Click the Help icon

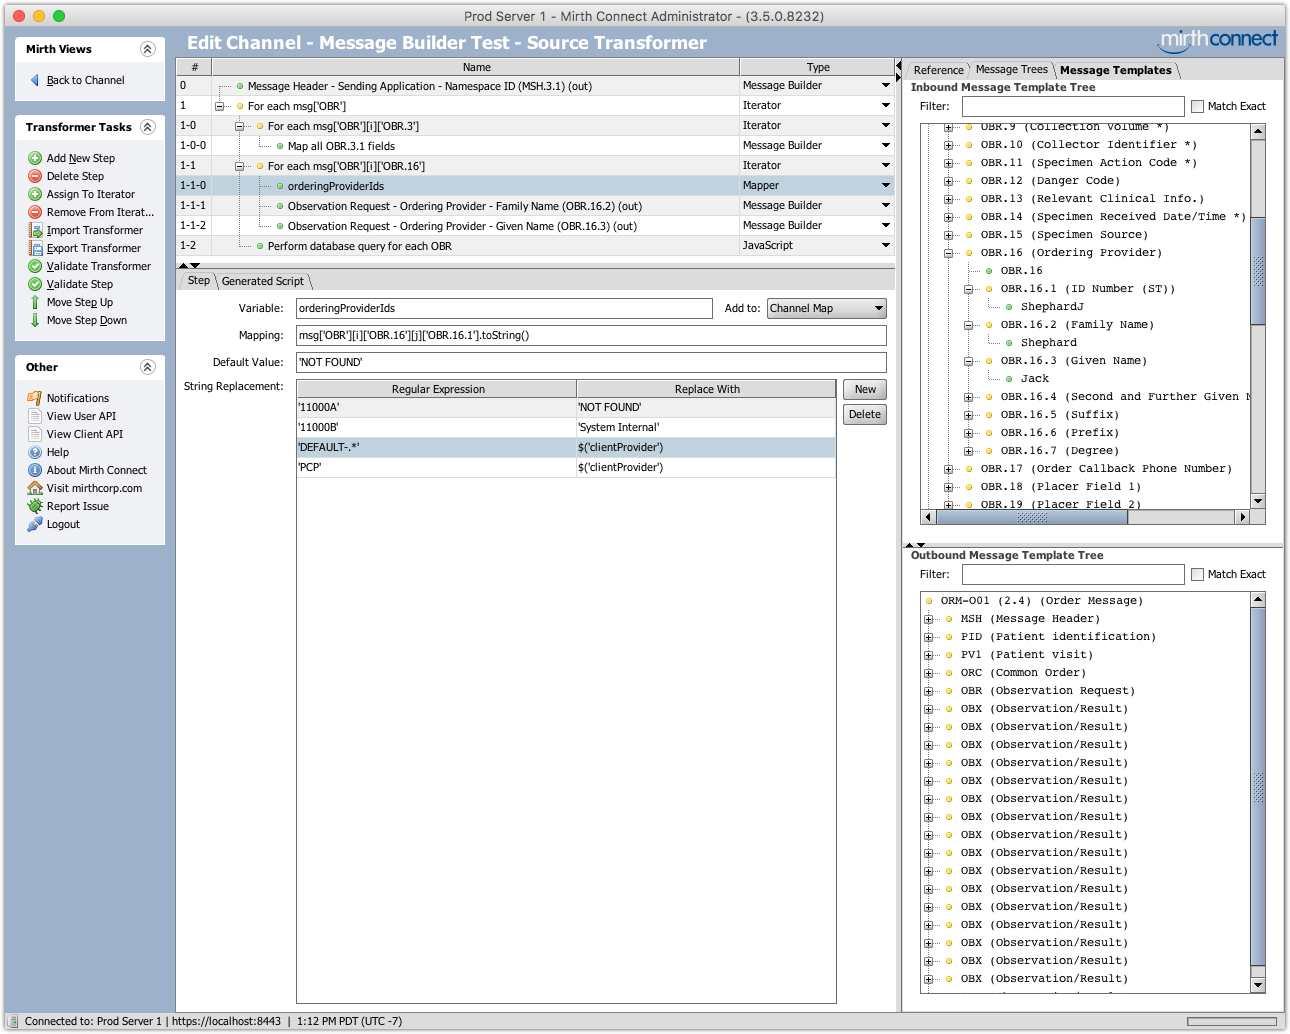coord(35,452)
